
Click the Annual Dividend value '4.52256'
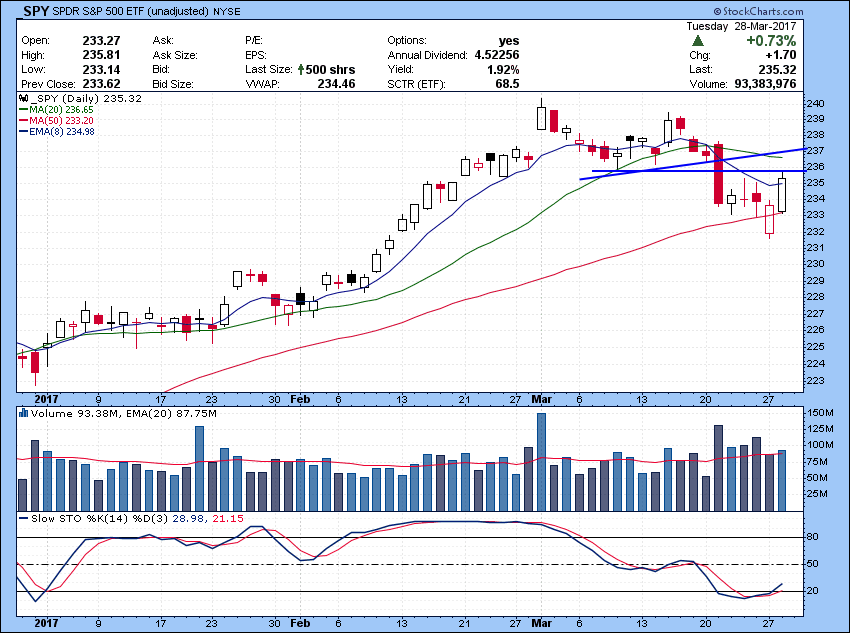[x=497, y=55]
